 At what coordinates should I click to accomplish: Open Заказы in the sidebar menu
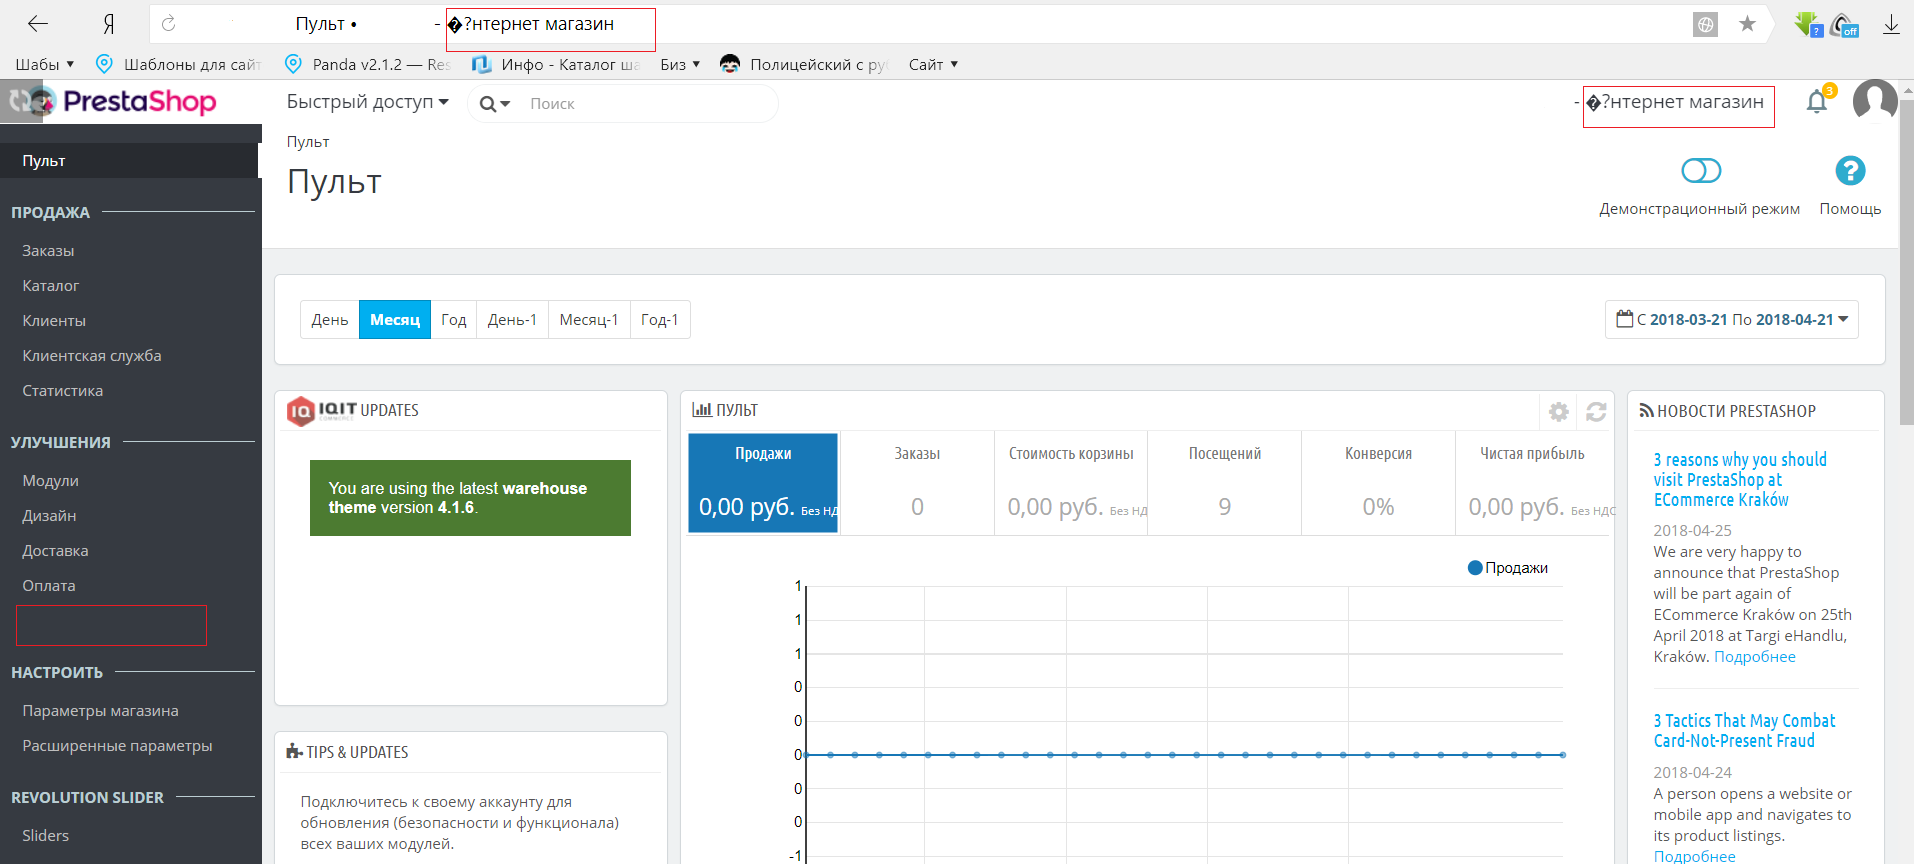tap(48, 251)
